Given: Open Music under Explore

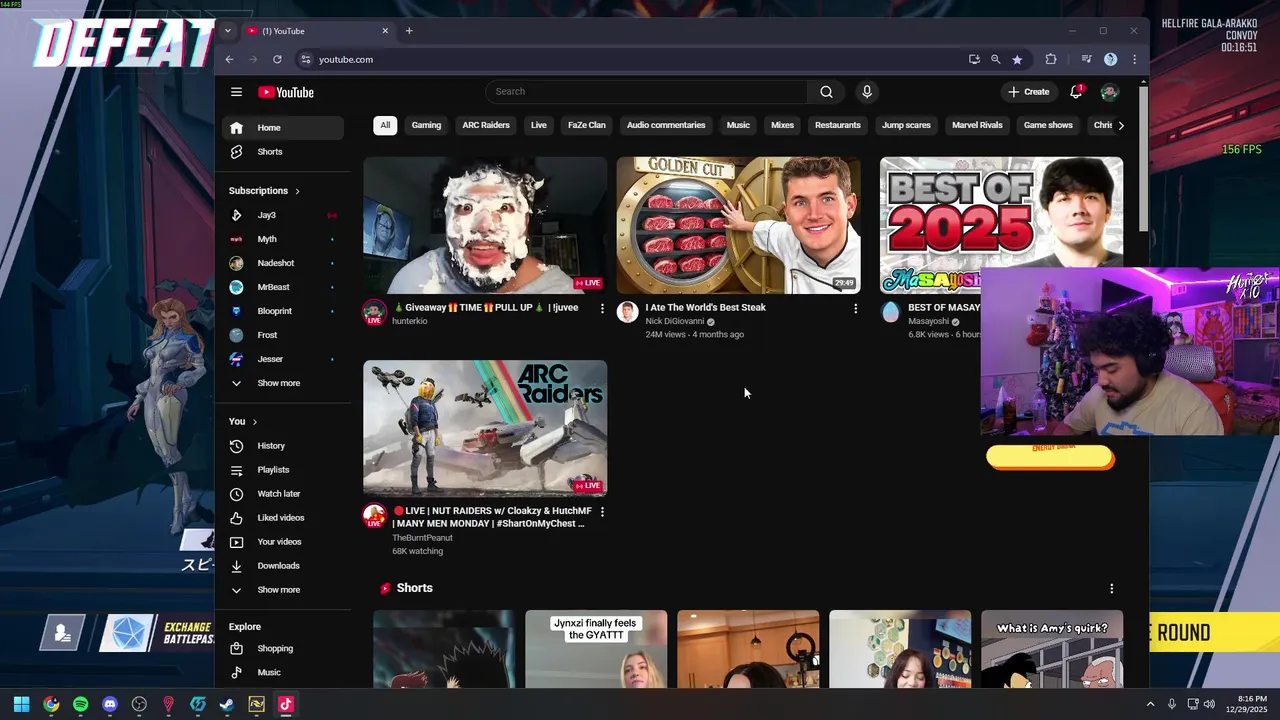Looking at the screenshot, I should 283,672.
